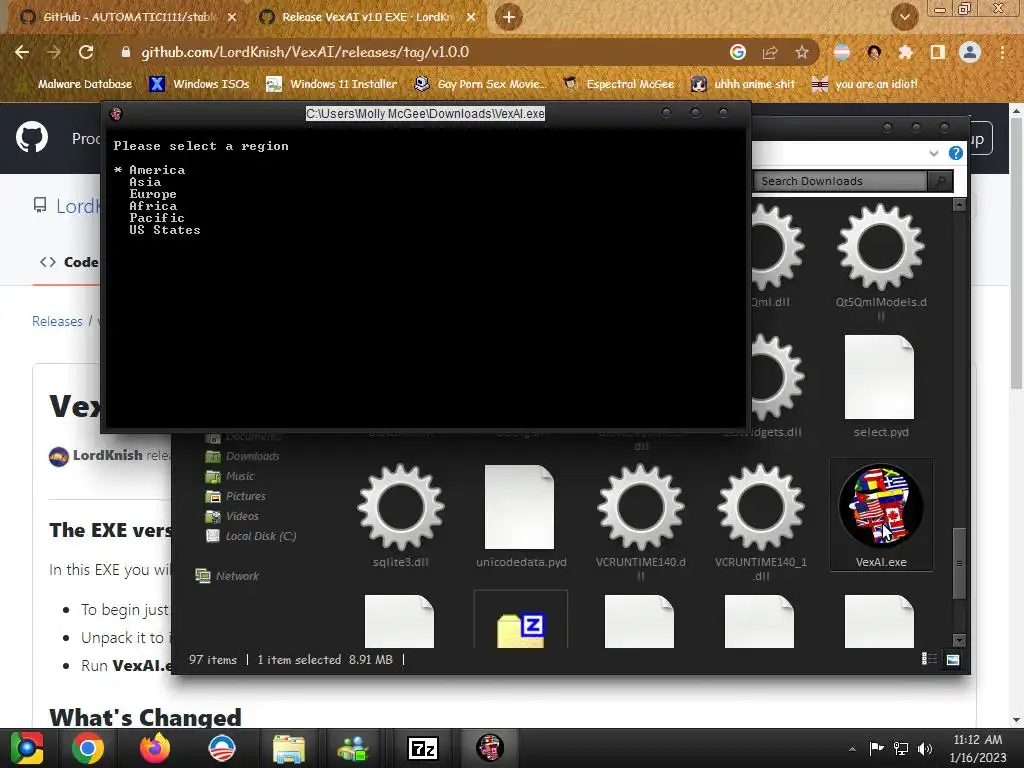
Task: Click VexAI taskbar icon
Action: 489,748
